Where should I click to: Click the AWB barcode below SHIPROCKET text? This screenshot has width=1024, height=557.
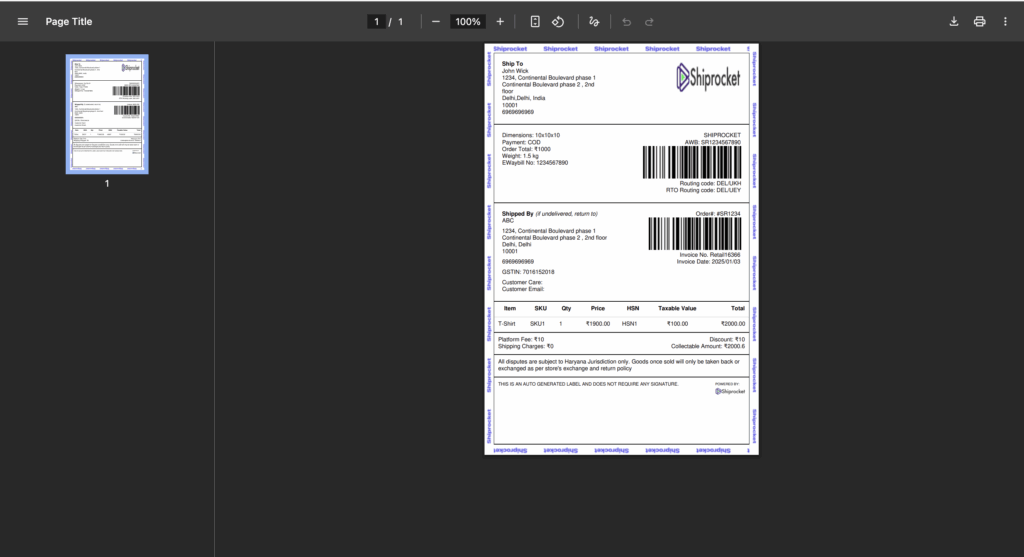pyautogui.click(x=691, y=162)
